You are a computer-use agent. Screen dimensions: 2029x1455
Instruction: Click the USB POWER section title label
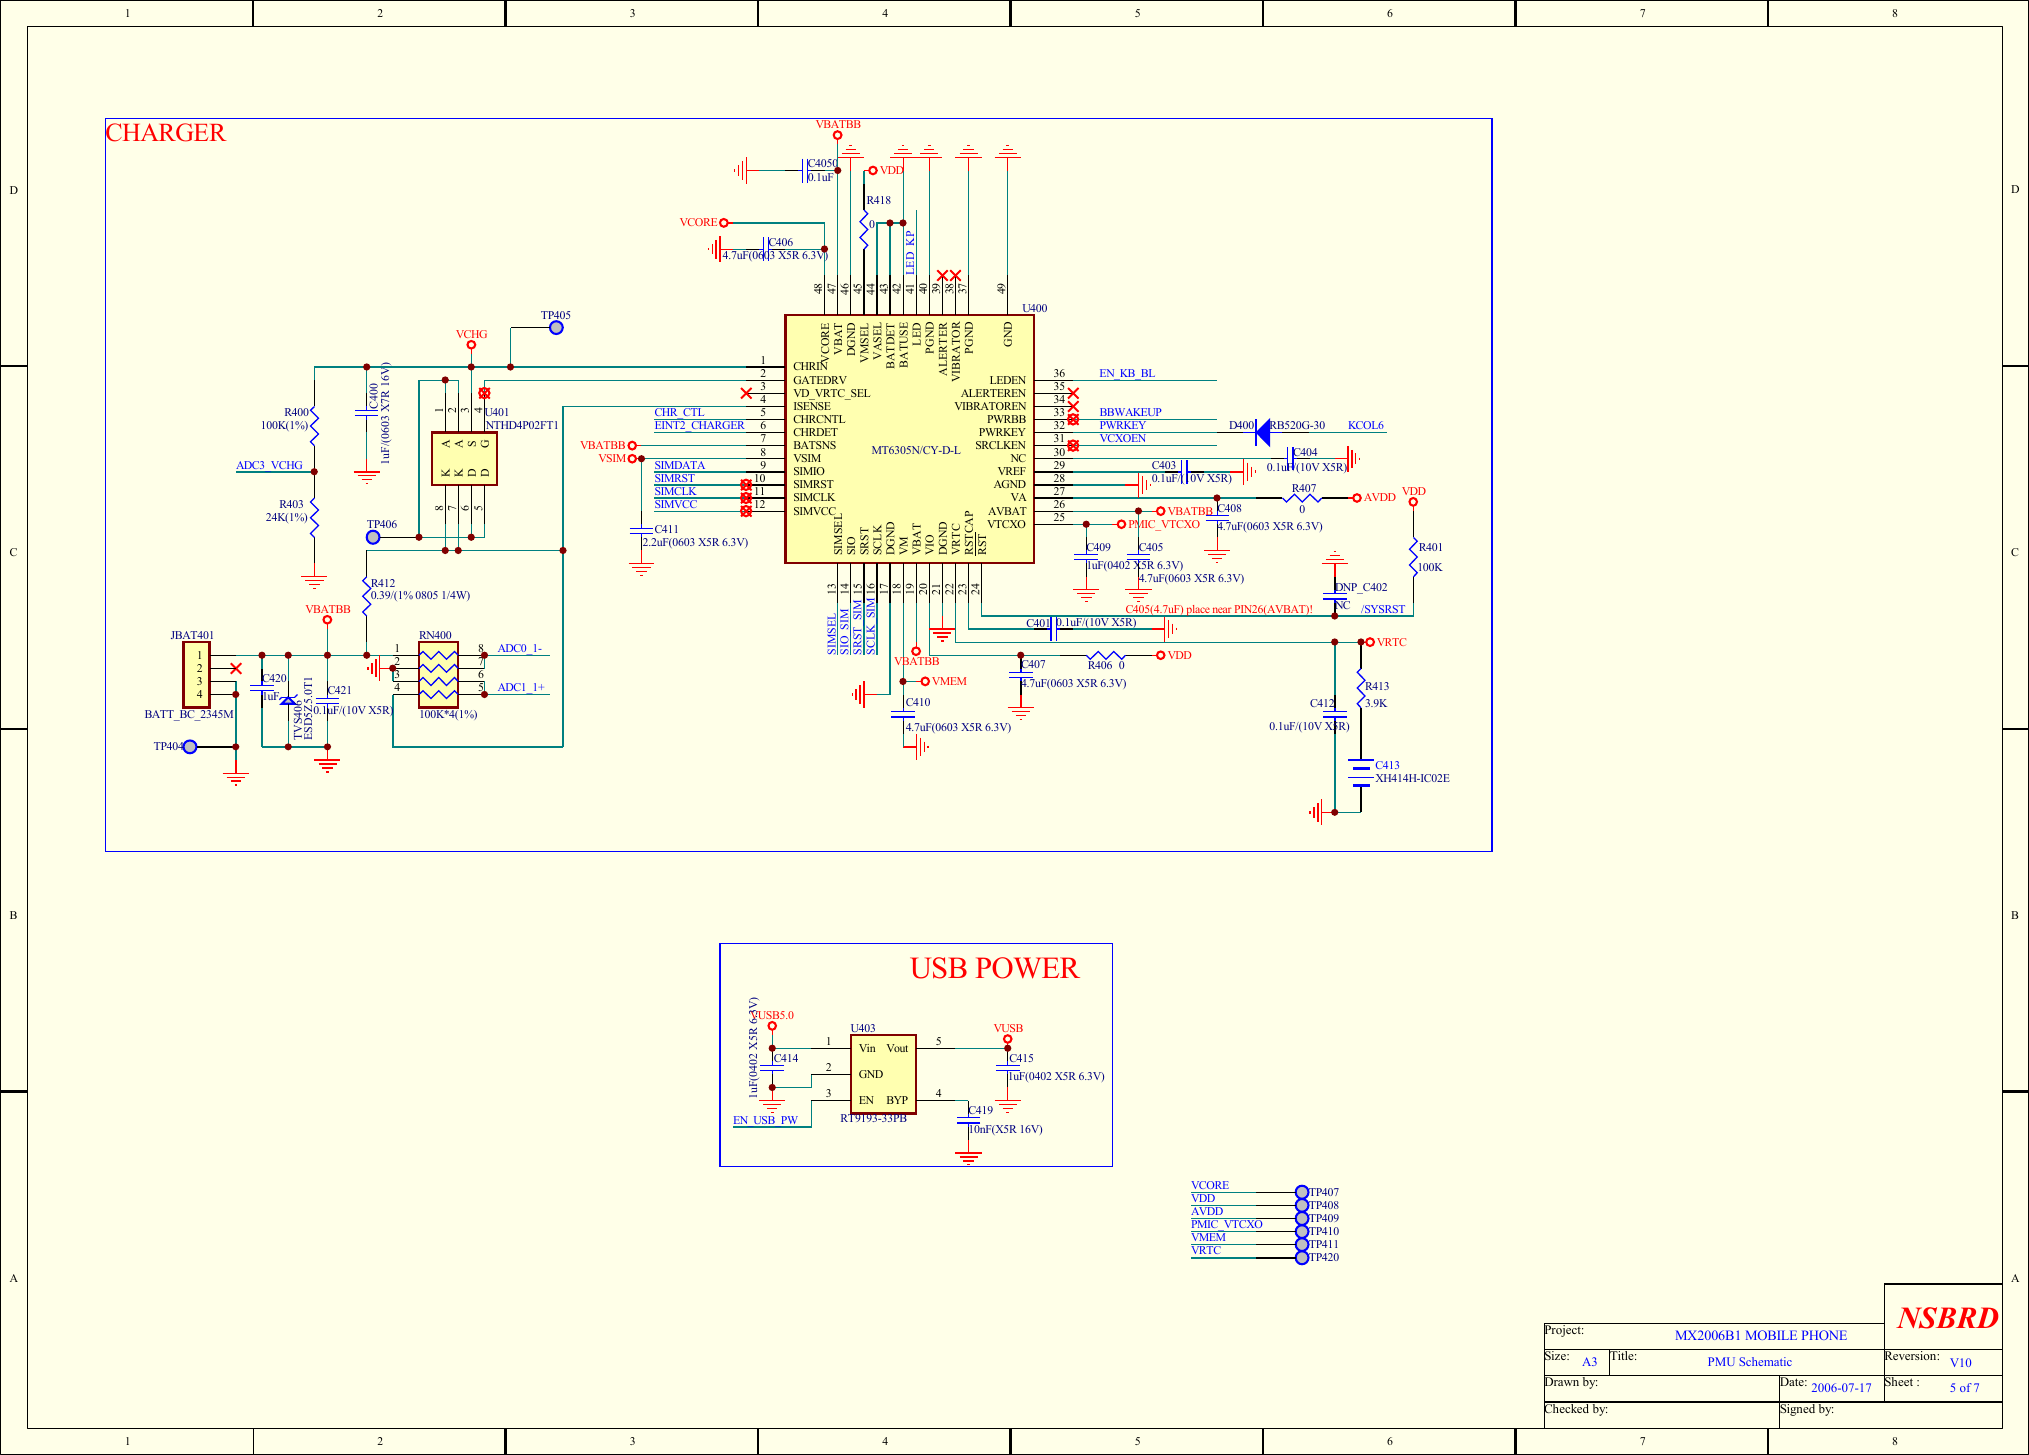pyautogui.click(x=993, y=968)
